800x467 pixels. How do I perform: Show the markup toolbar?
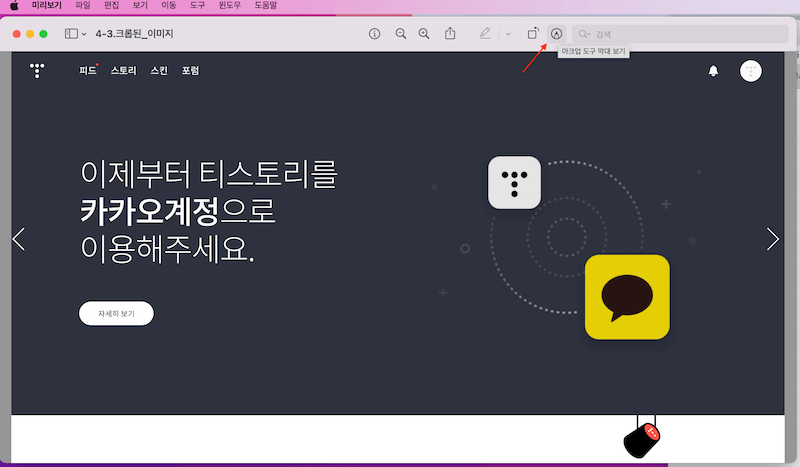tap(556, 34)
